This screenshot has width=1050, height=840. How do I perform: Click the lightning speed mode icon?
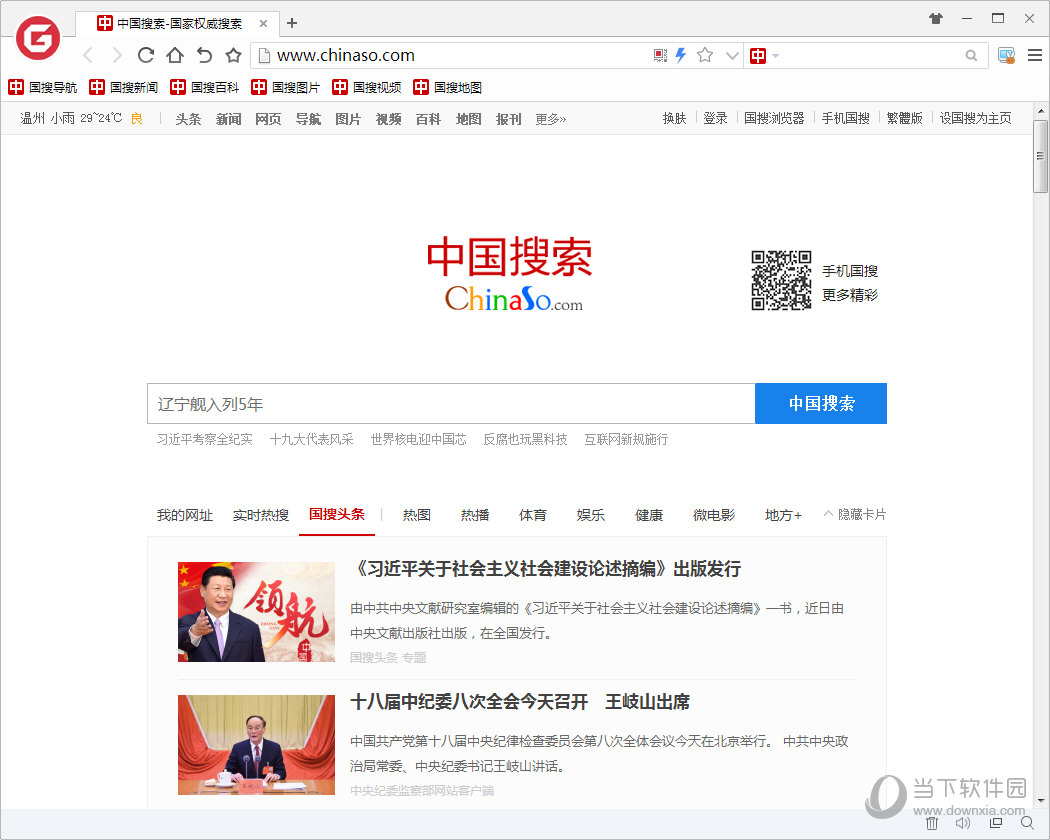tap(681, 55)
